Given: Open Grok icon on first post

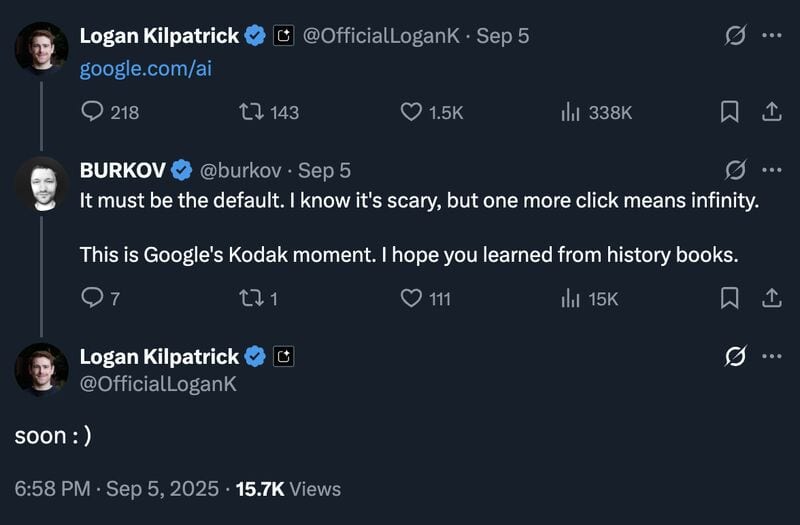Looking at the screenshot, I should [735, 36].
